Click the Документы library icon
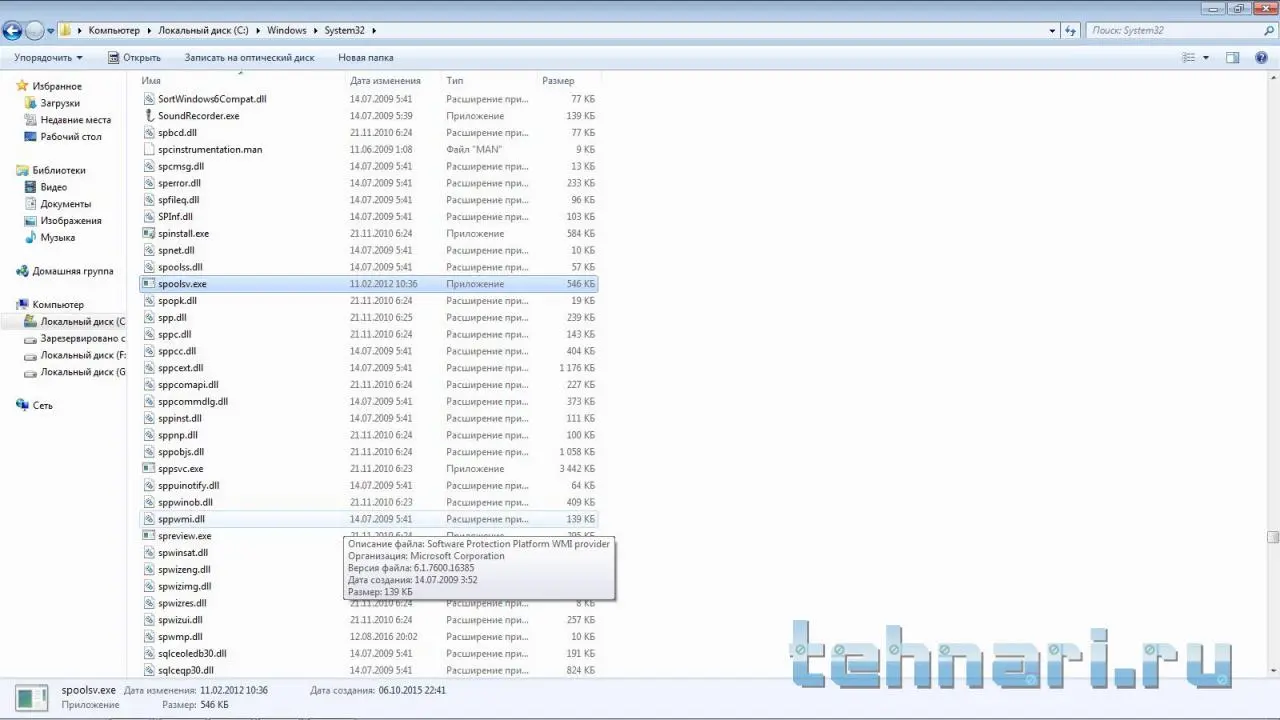The width and height of the screenshot is (1280, 720). click(31, 204)
